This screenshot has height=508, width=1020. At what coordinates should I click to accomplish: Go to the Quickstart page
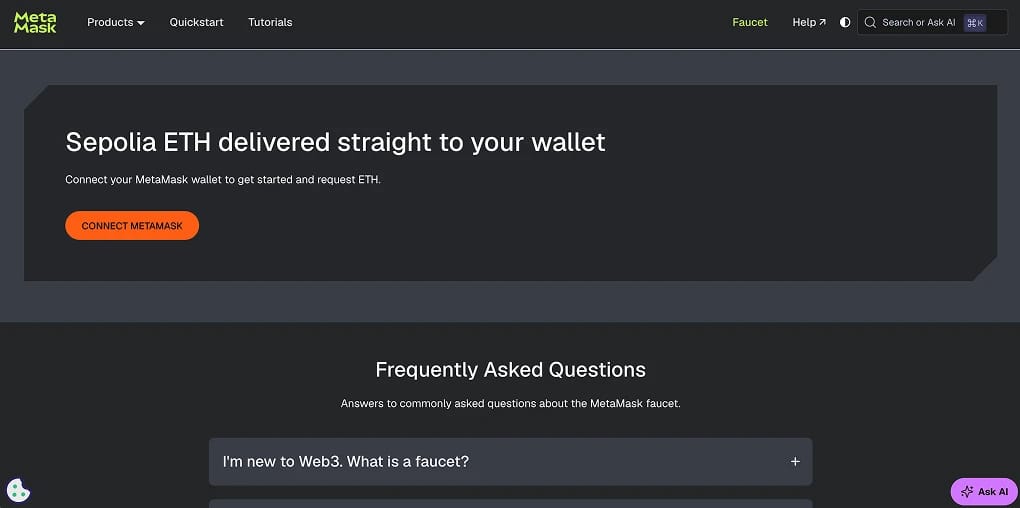click(196, 22)
